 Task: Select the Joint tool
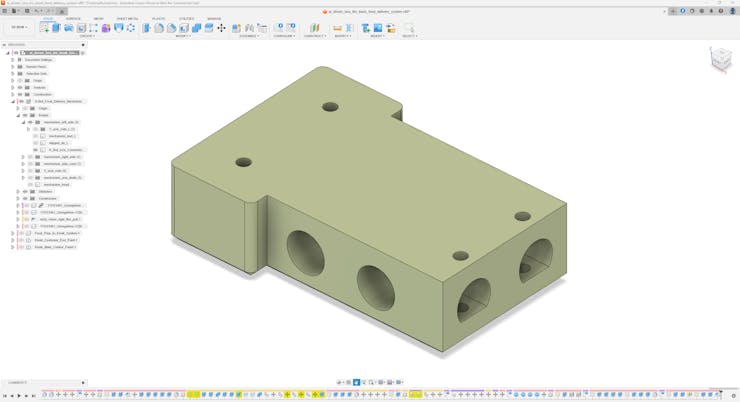coord(249,28)
